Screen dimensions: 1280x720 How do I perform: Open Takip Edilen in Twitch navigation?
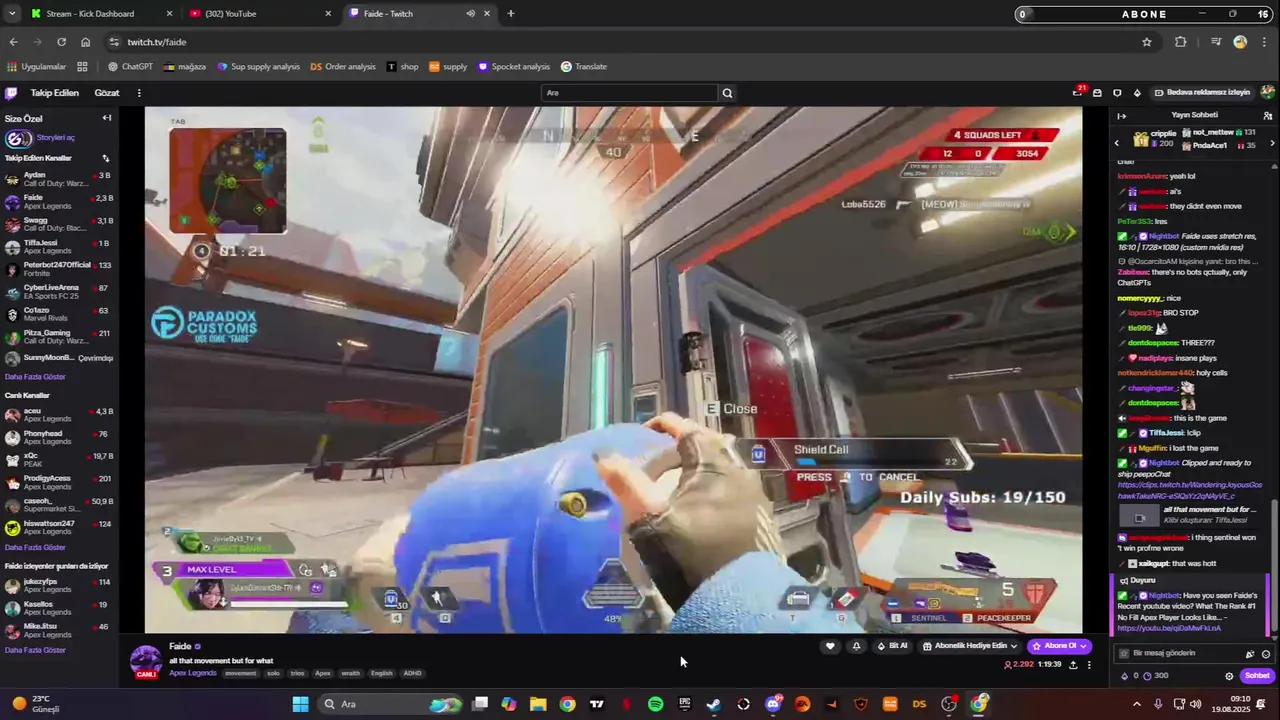pyautogui.click(x=54, y=93)
